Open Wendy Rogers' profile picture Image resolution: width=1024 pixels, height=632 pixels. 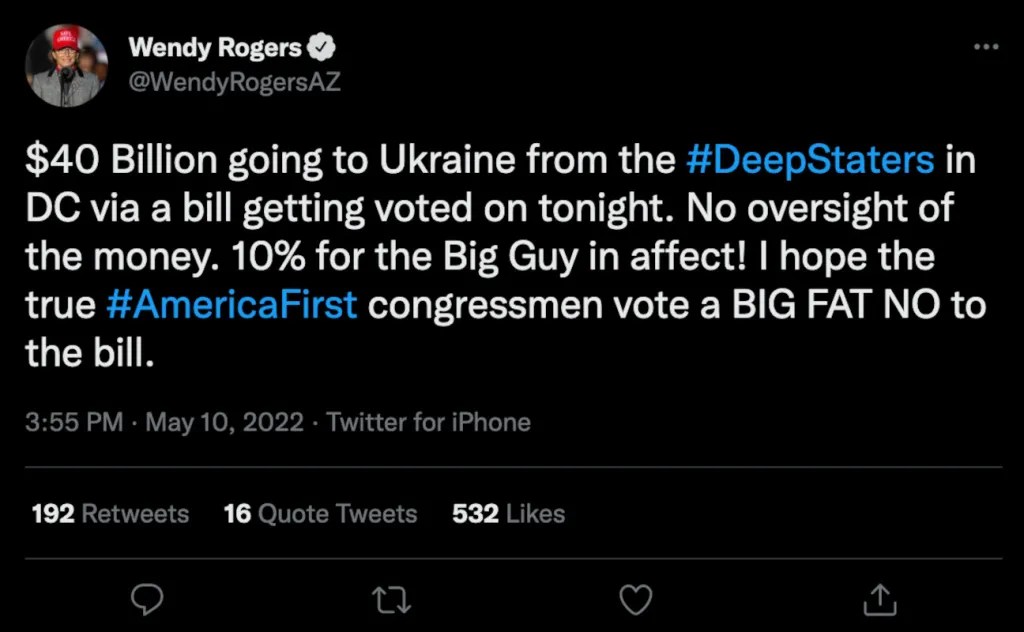67,67
